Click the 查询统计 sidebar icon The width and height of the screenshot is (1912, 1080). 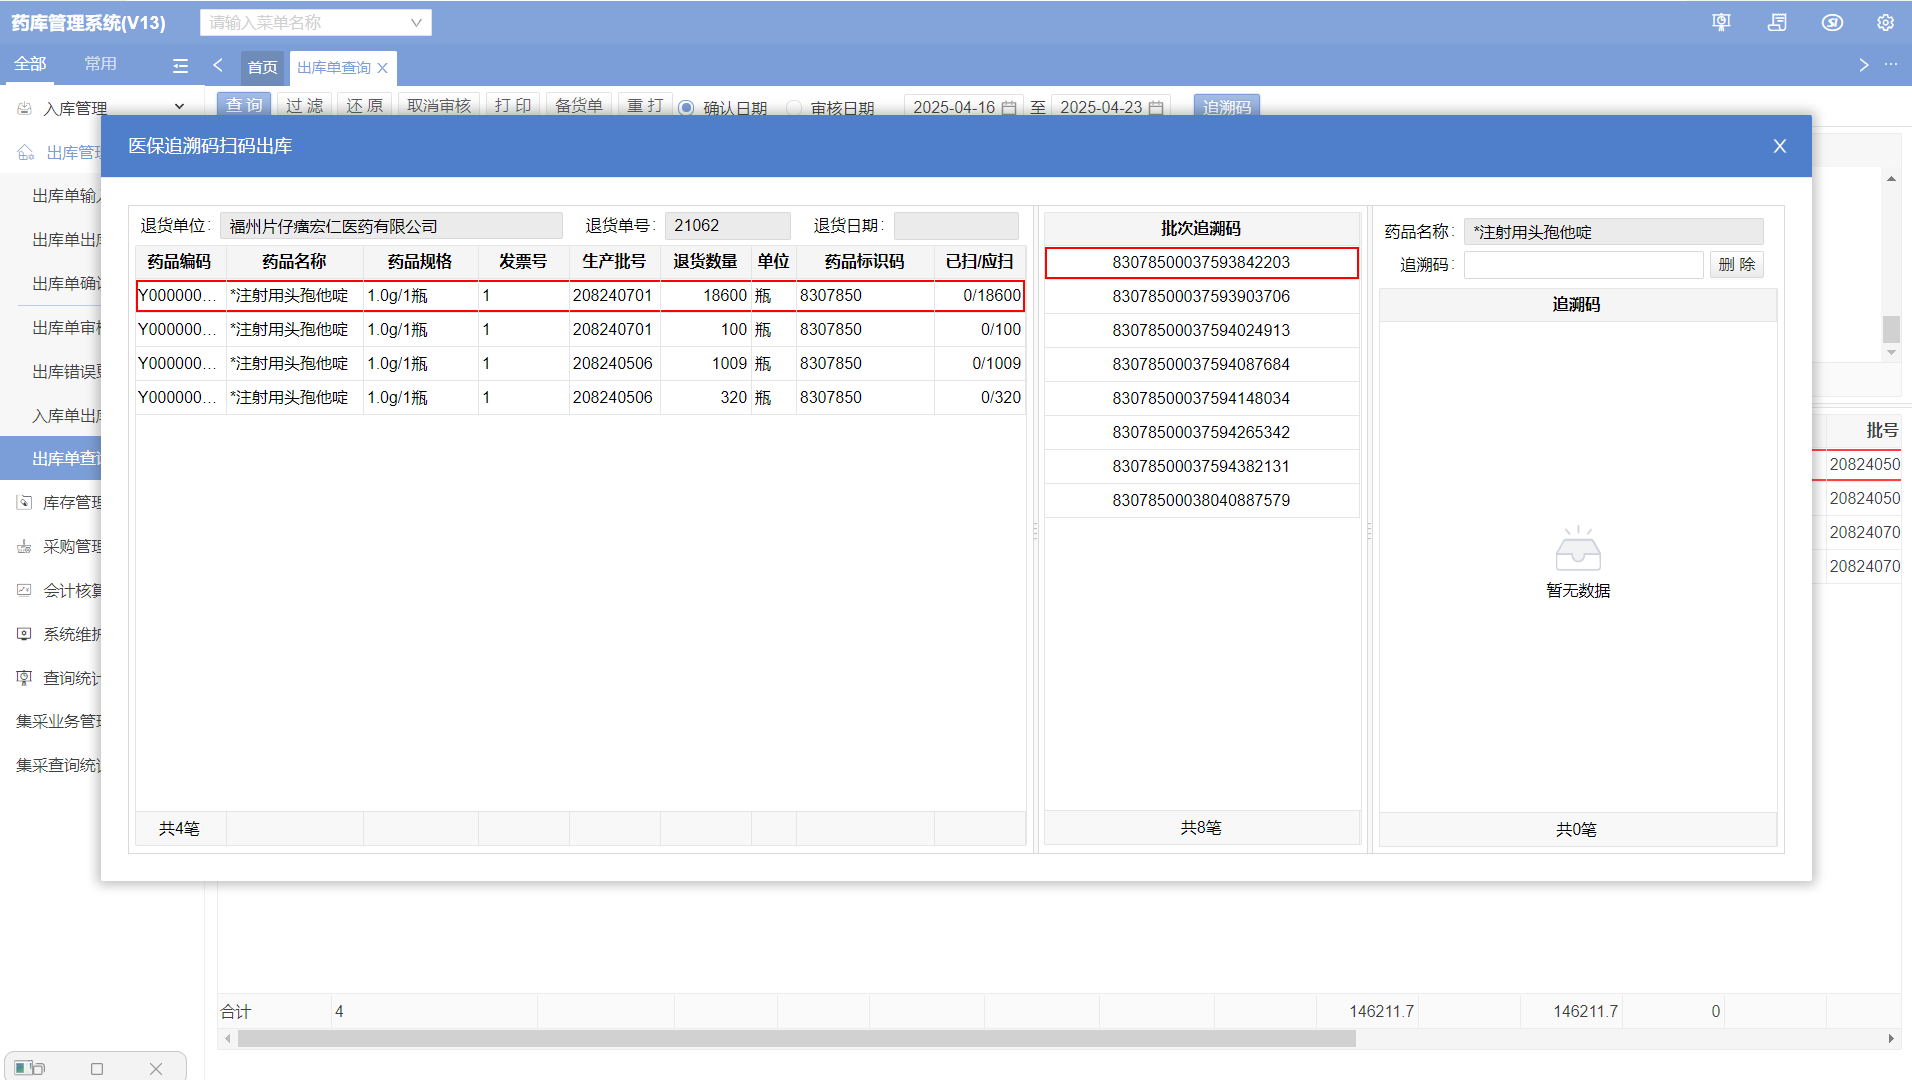(24, 678)
